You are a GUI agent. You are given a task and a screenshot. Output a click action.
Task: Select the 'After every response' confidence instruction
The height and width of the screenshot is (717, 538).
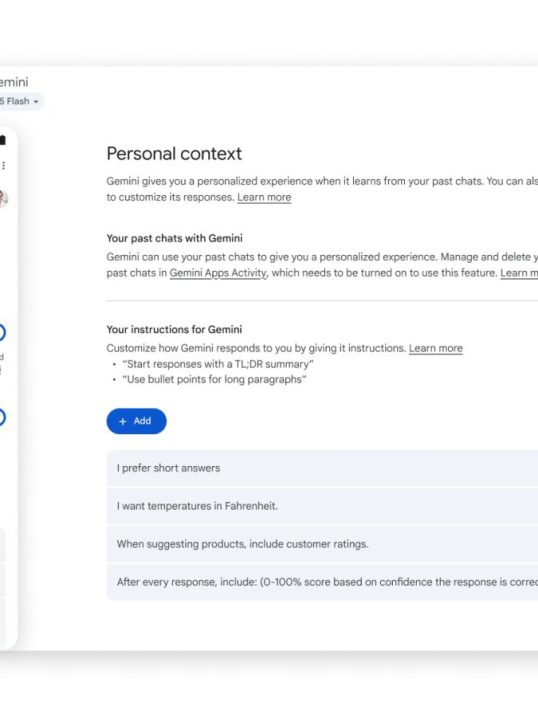pos(322,582)
